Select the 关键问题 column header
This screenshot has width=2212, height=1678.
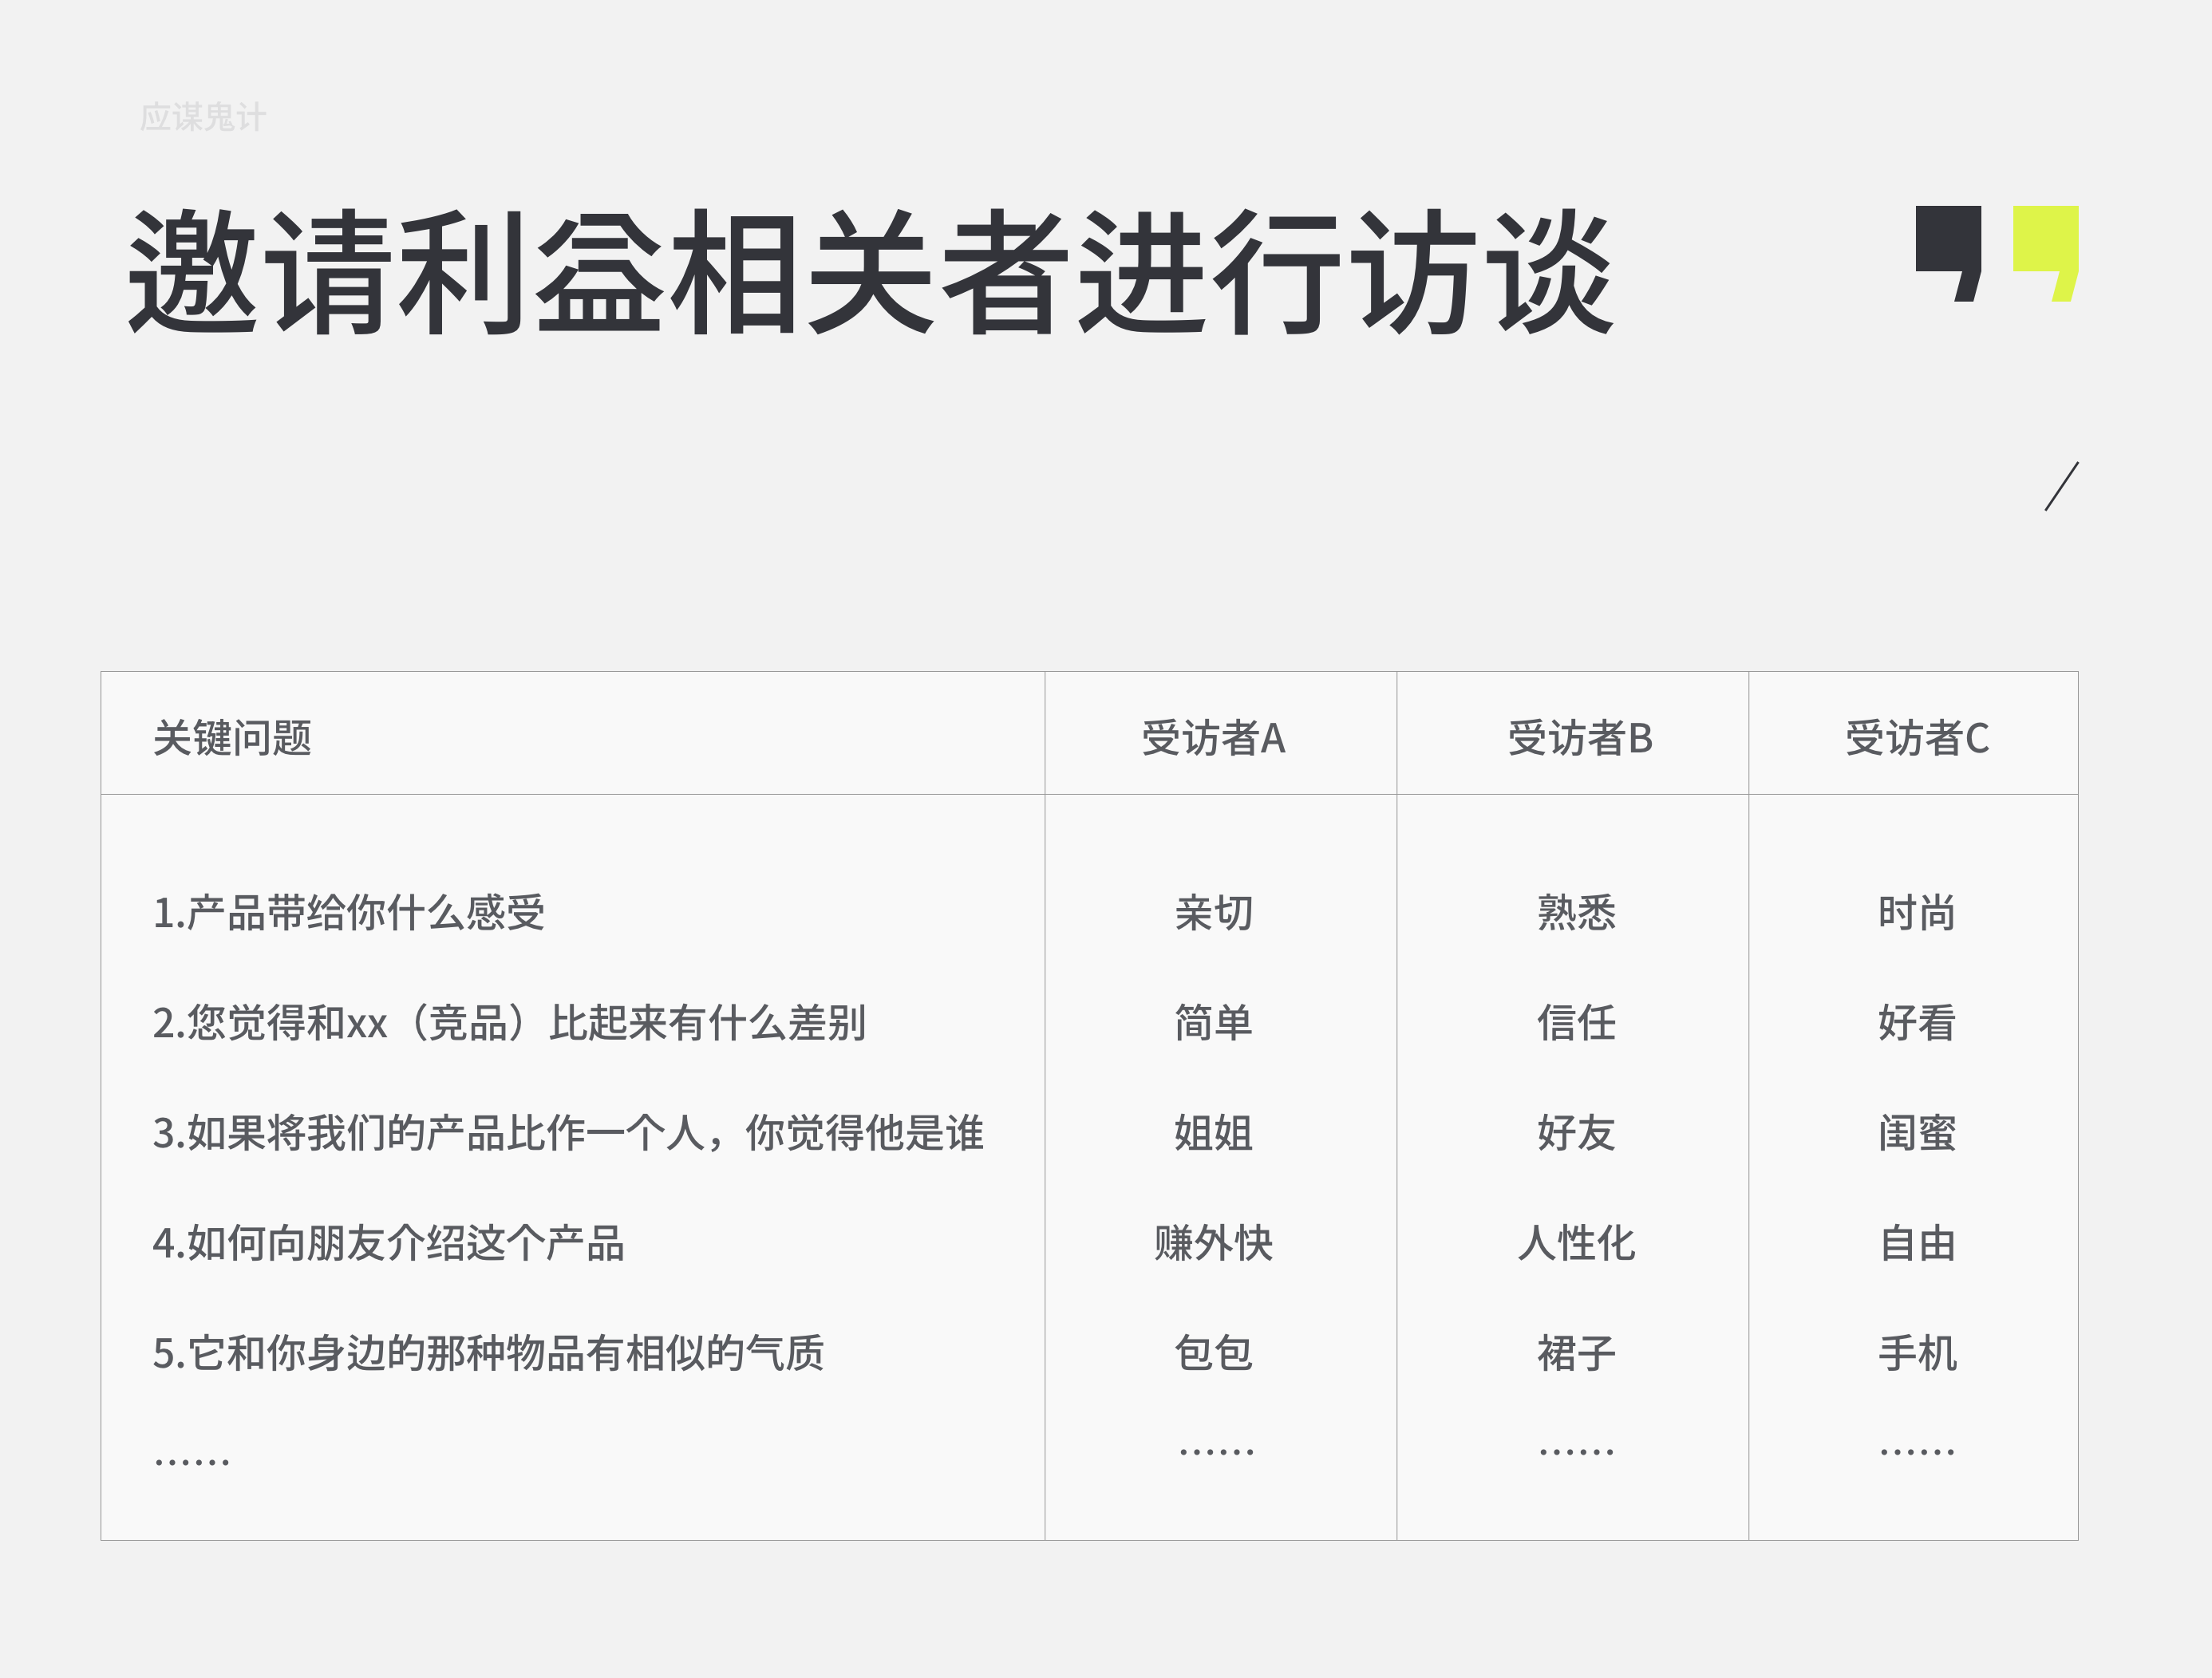point(232,738)
